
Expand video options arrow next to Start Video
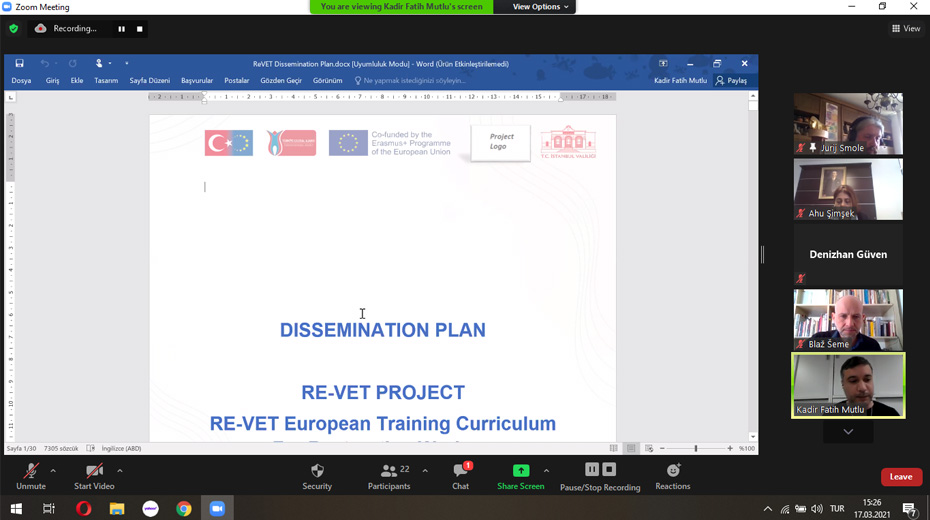120,470
